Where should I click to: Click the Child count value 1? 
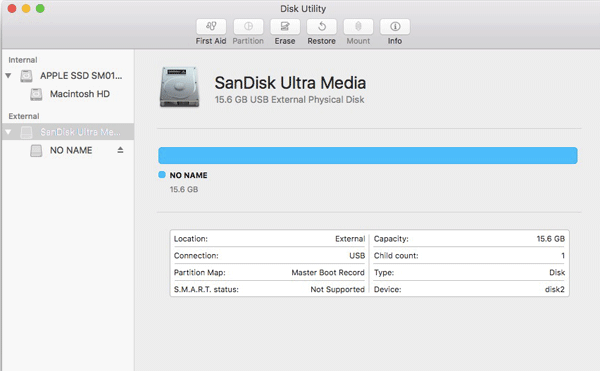click(563, 256)
